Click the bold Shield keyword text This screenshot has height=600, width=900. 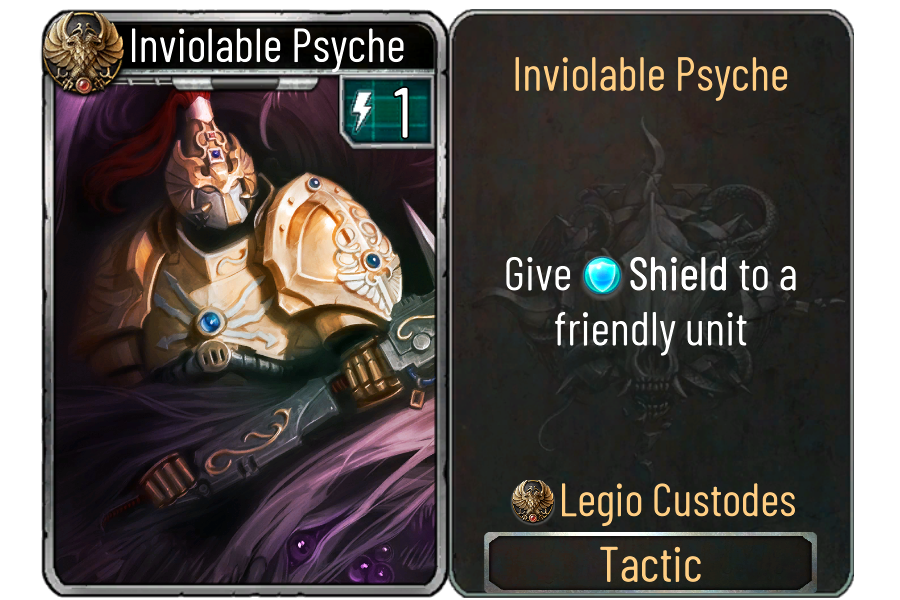pyautogui.click(x=678, y=274)
